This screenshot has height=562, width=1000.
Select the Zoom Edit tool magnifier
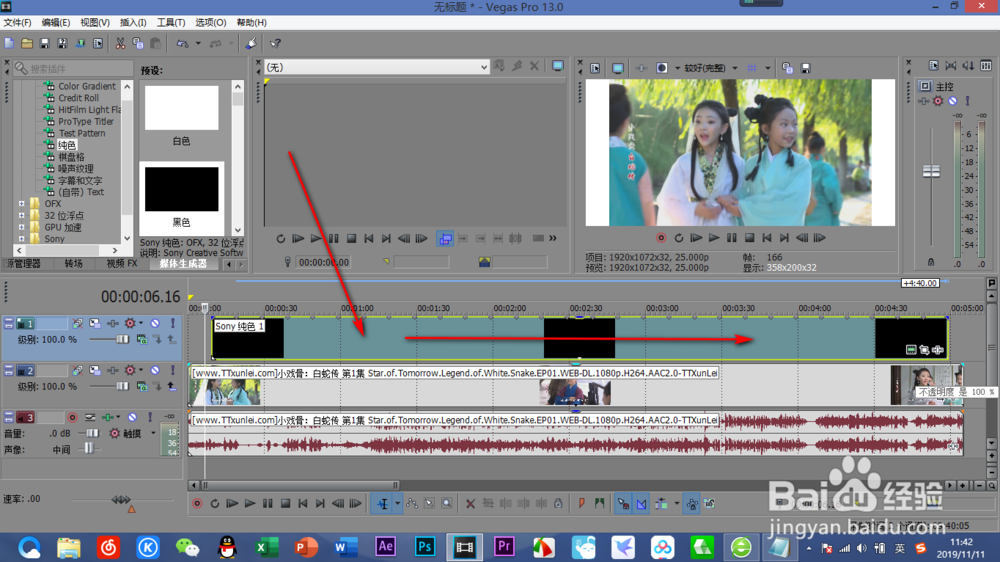pos(447,504)
